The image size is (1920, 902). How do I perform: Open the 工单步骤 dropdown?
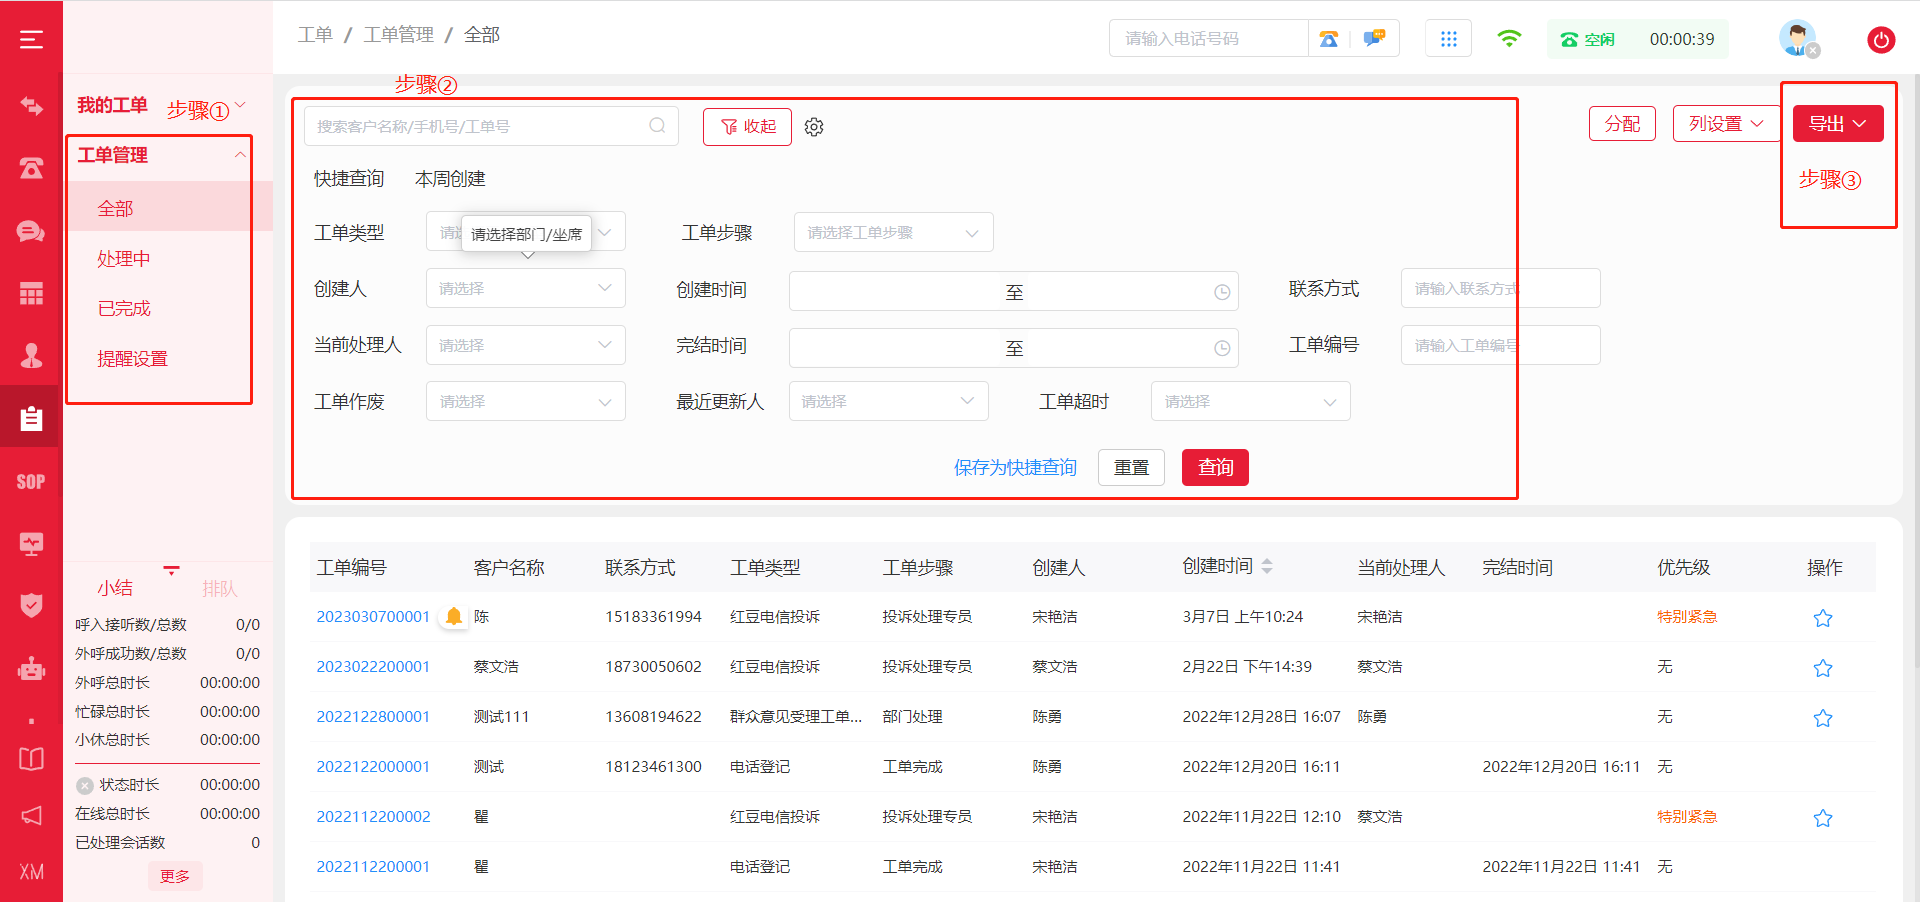pyautogui.click(x=894, y=232)
